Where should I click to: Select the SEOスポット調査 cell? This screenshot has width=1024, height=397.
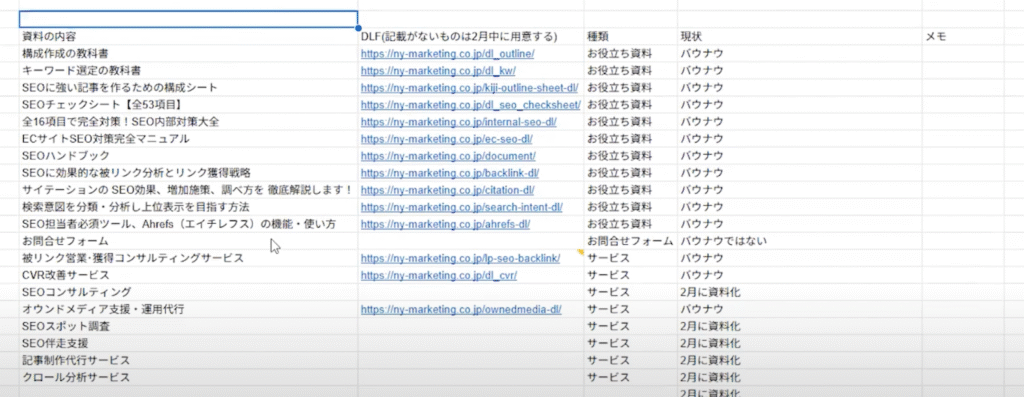(189, 326)
